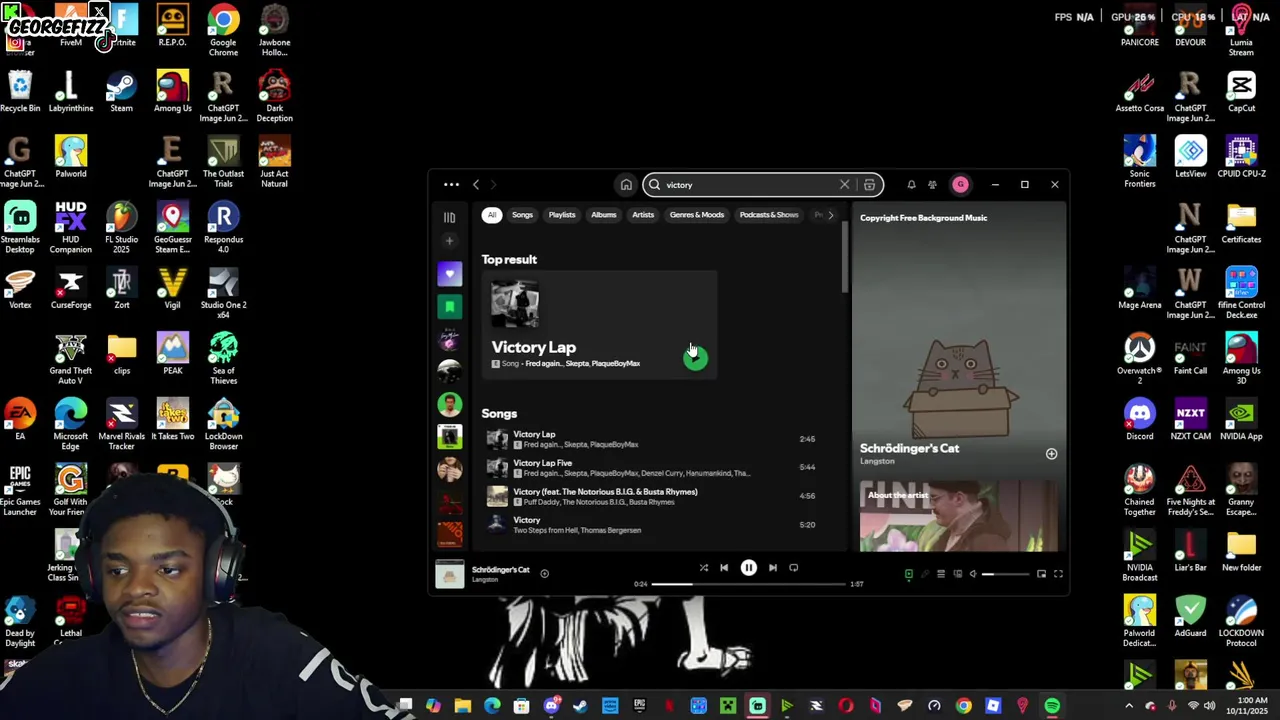1280x720 pixels.
Task: Select the 'Playlists' filter chip
Action: click(x=562, y=215)
